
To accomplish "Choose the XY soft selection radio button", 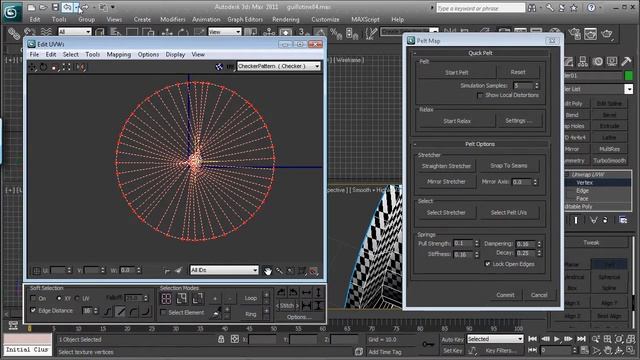I will pos(59,298).
